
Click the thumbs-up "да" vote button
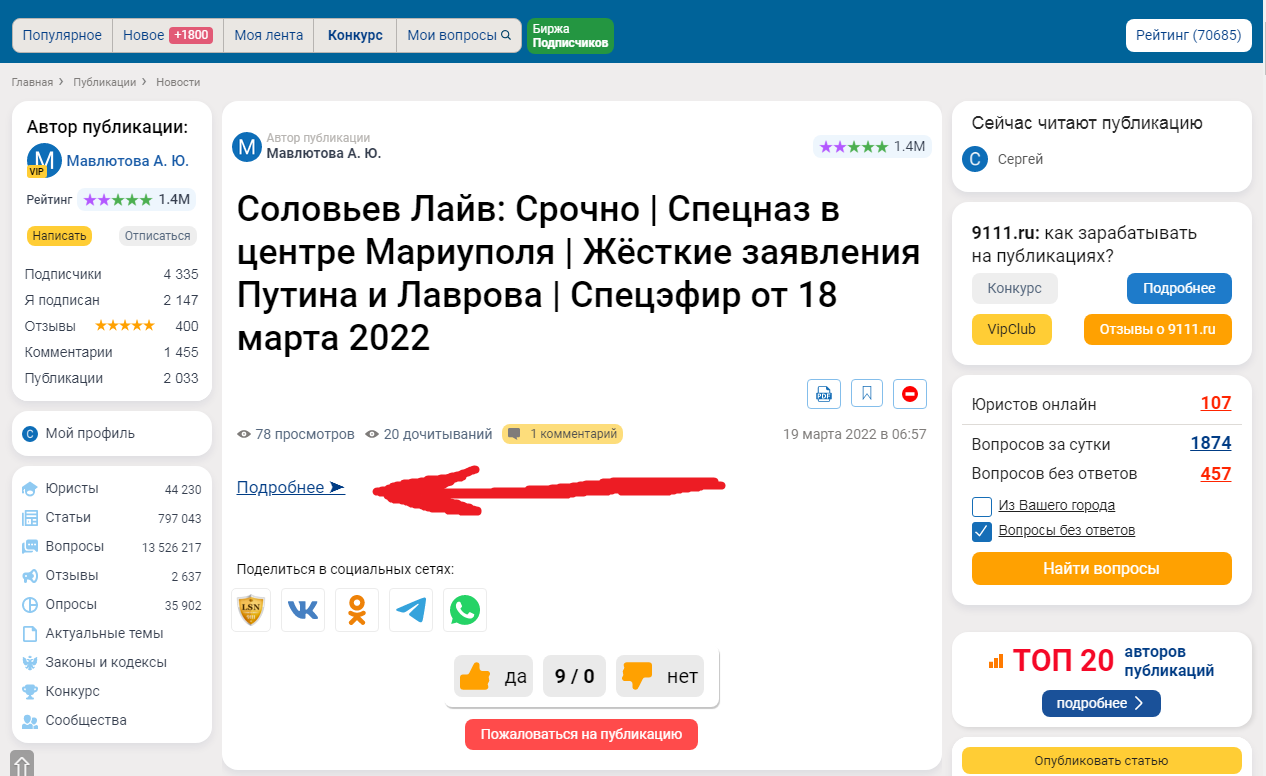point(494,677)
